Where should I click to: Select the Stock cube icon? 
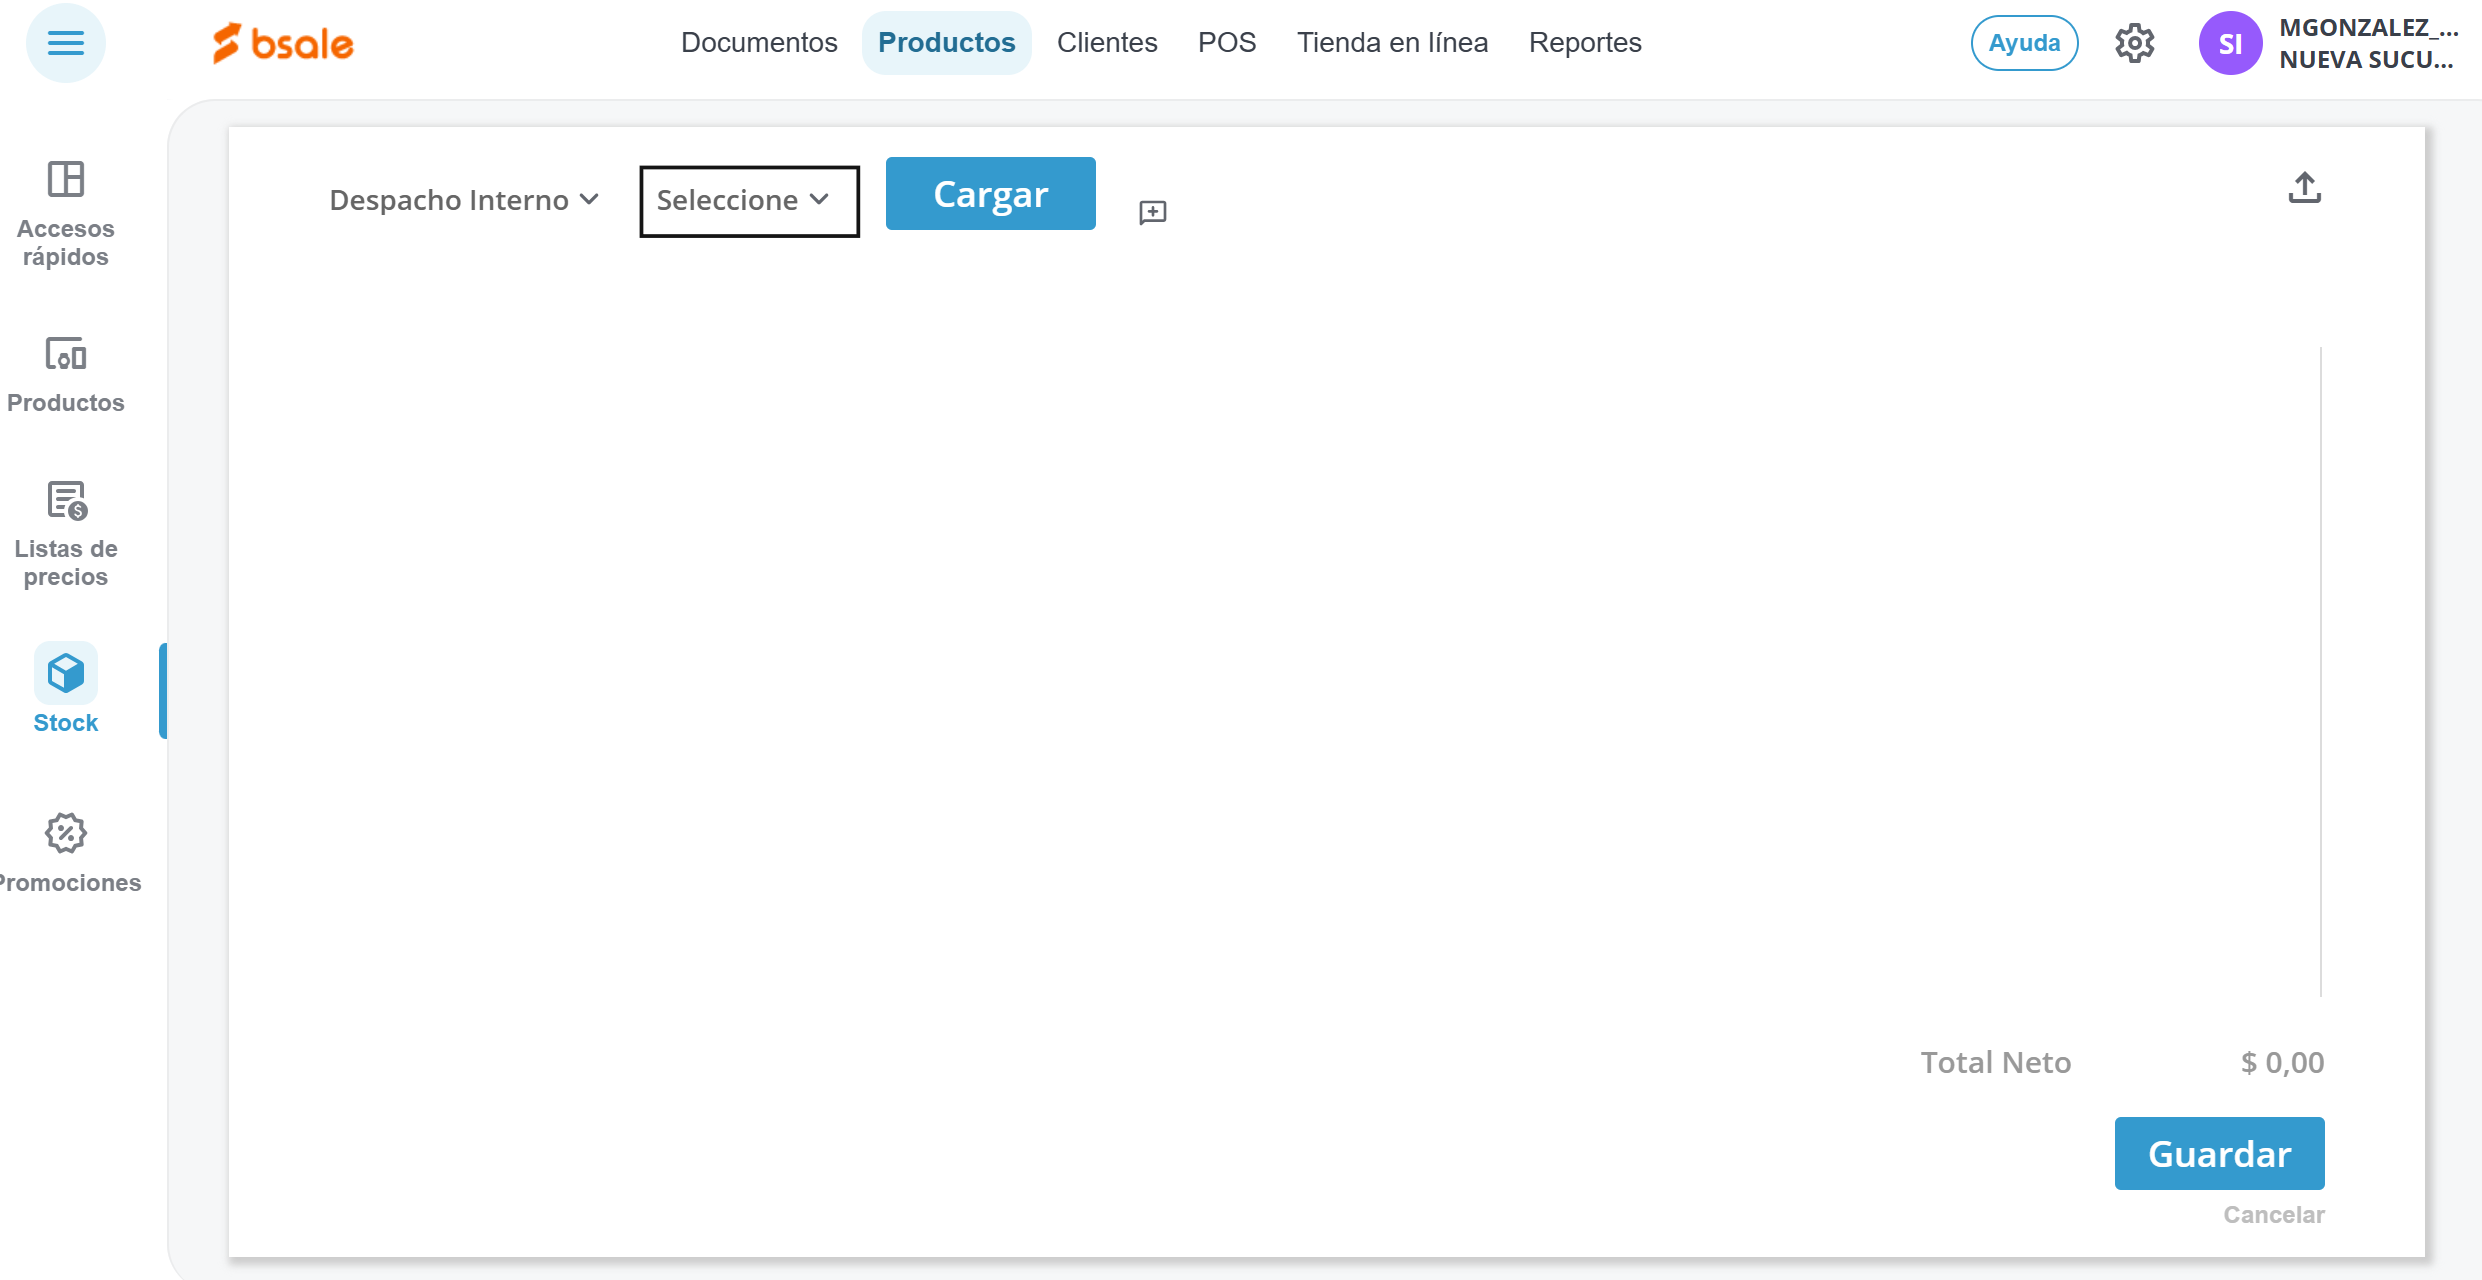66,673
